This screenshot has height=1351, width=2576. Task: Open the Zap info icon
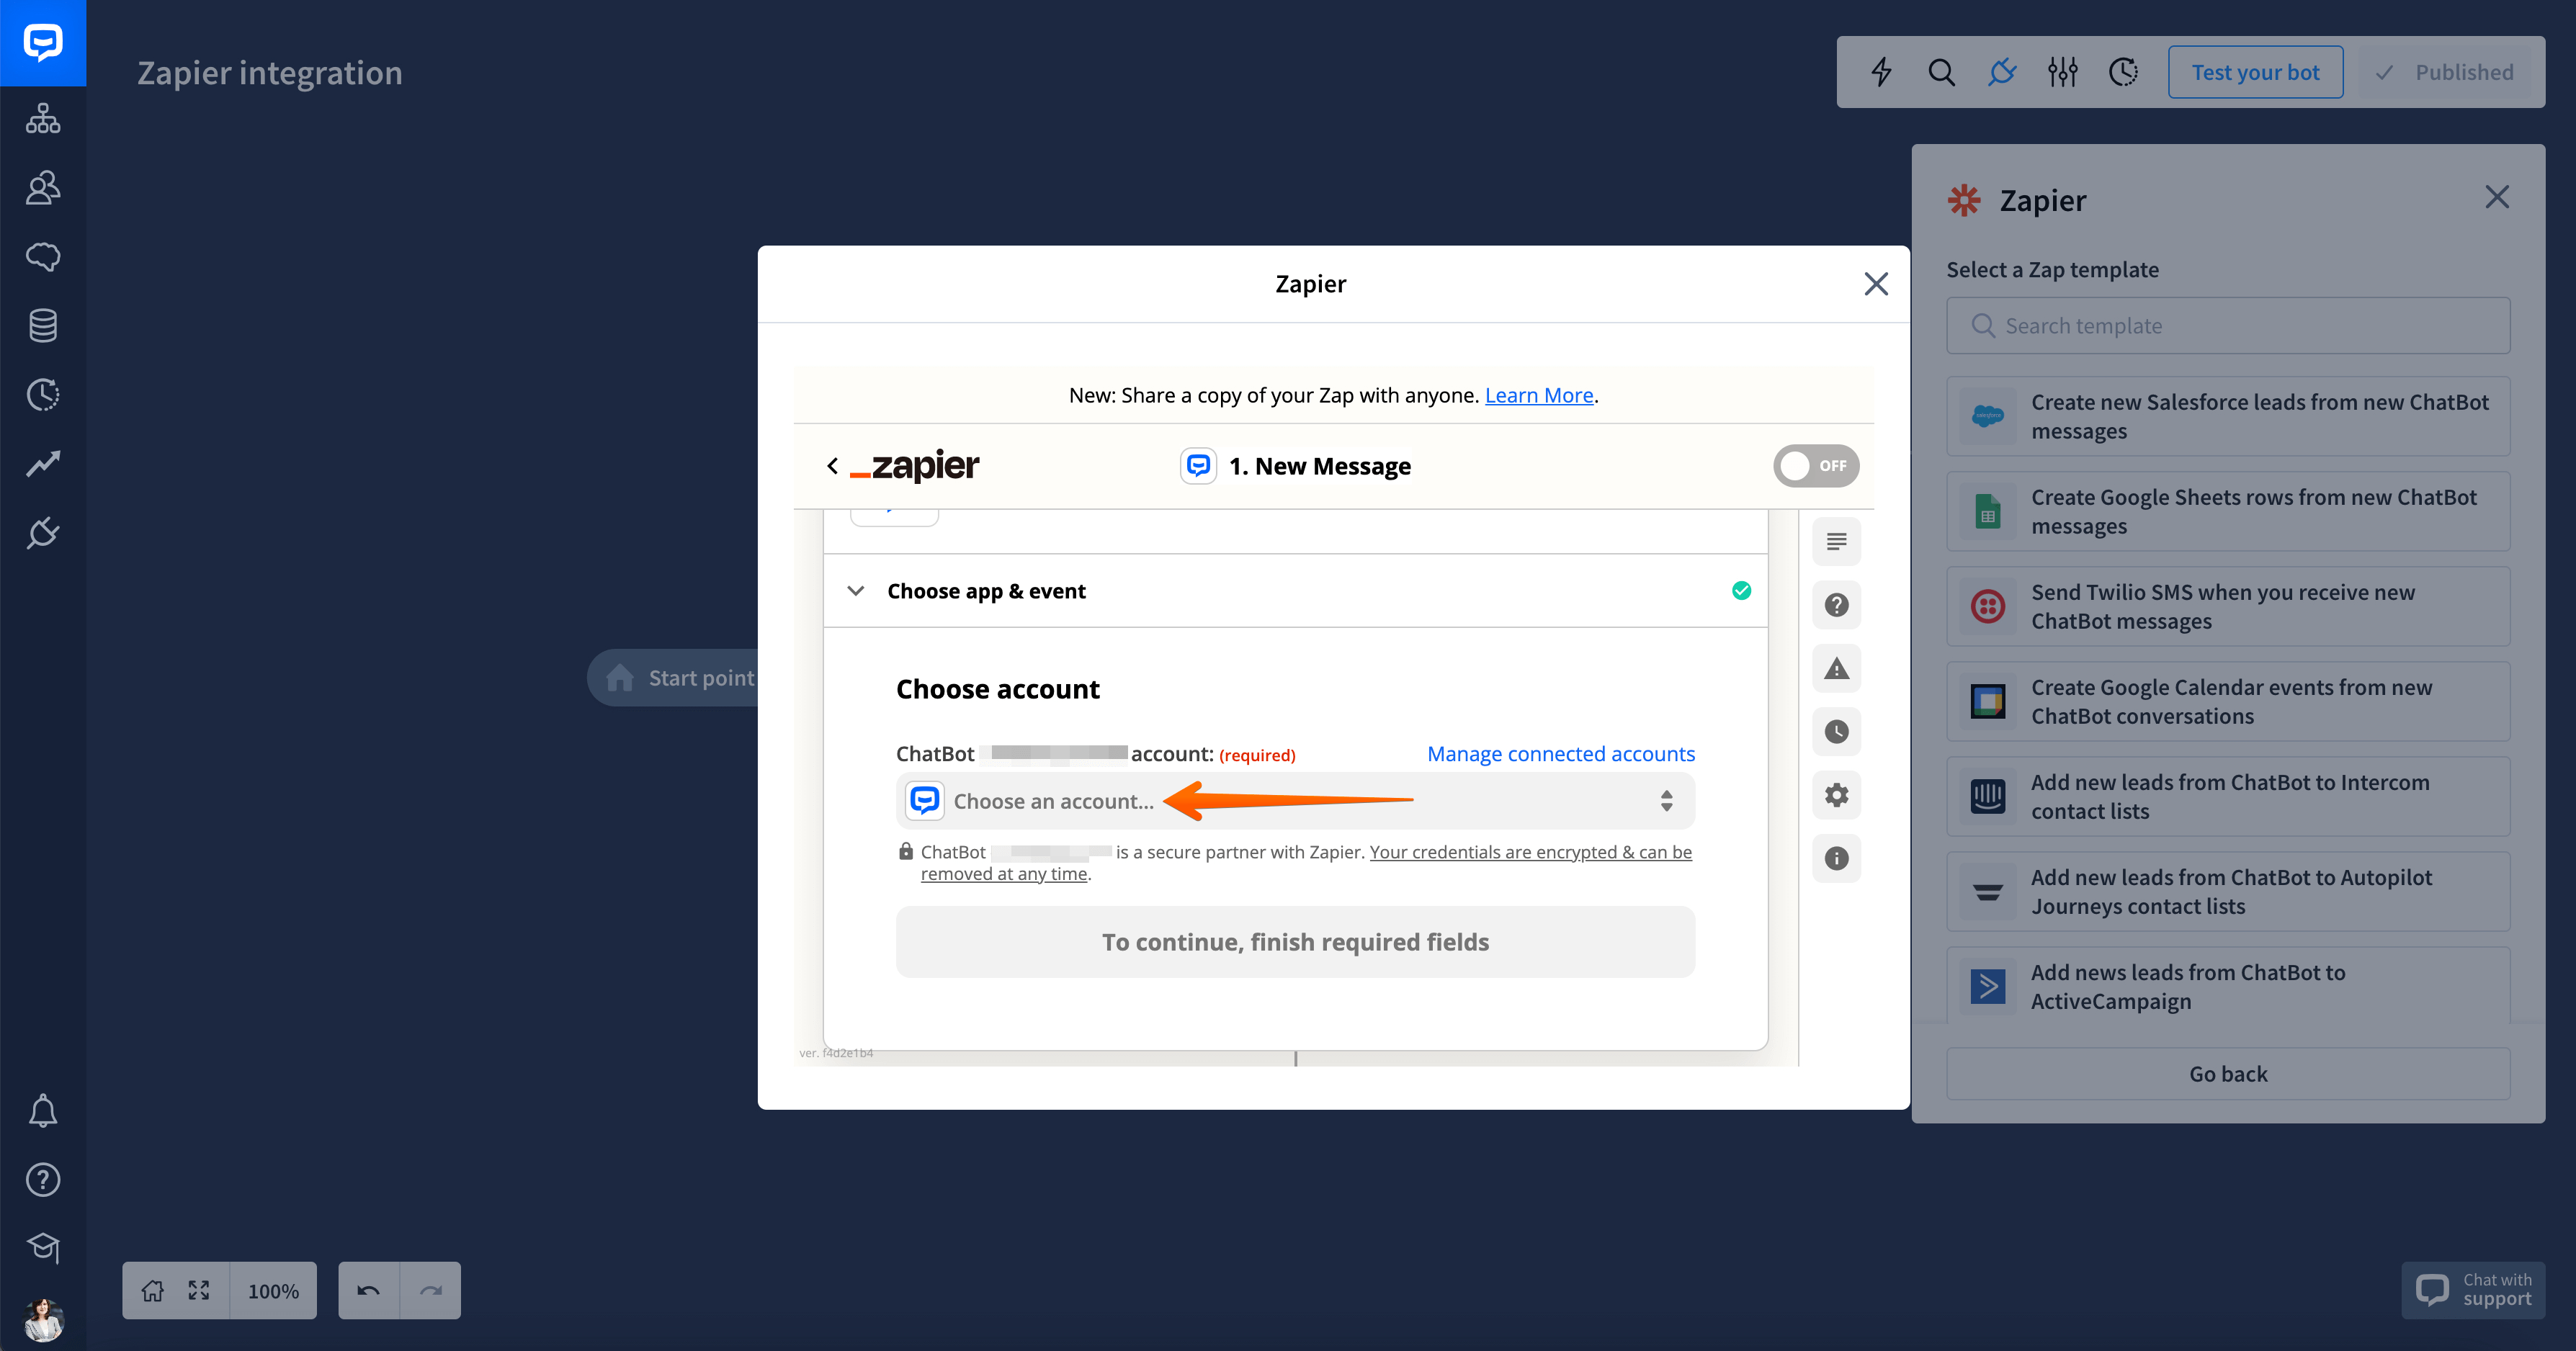click(x=1836, y=858)
